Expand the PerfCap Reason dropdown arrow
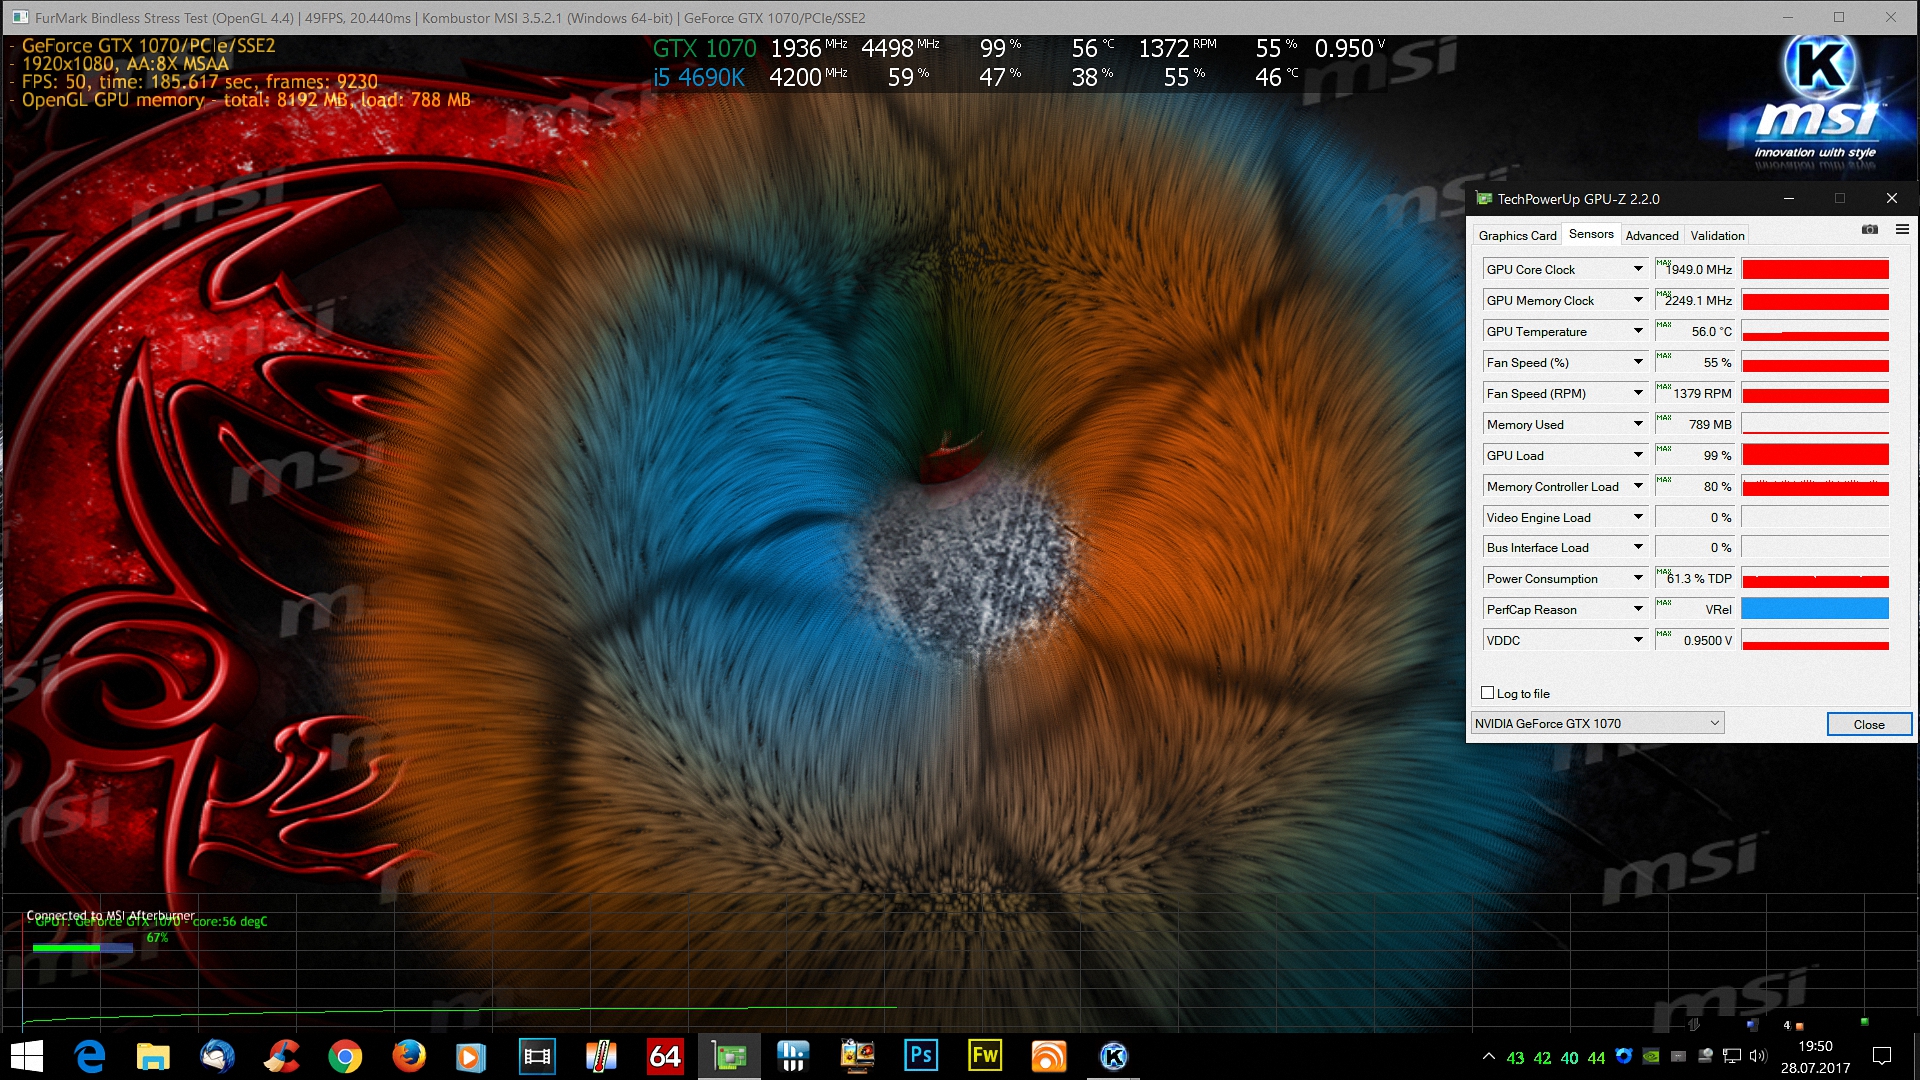Screen dimensions: 1920x1080 tap(1638, 609)
